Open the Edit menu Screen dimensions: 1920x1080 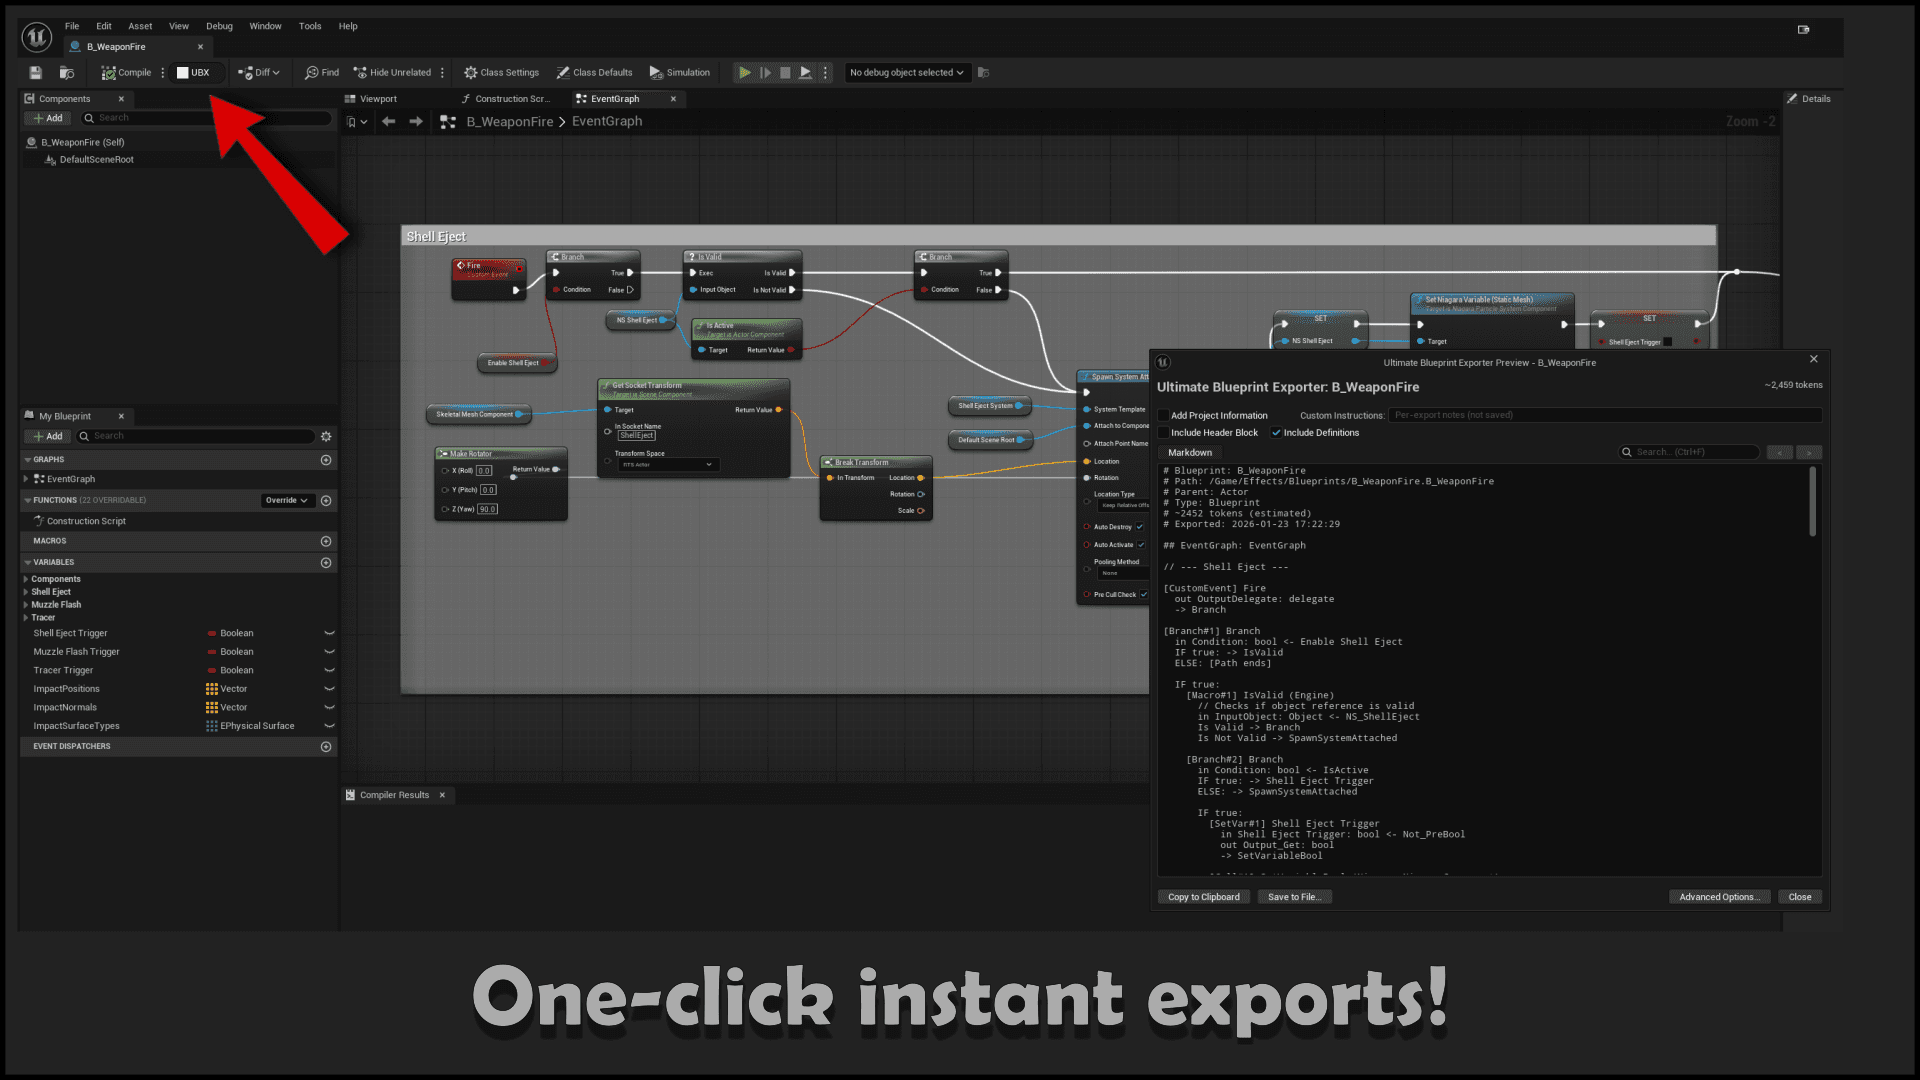(x=103, y=26)
